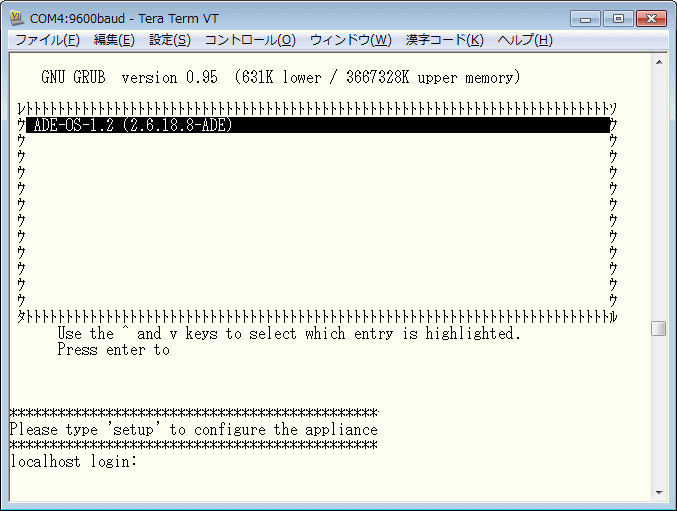This screenshot has height=511, width=677.
Task: Open the ヘルプ(H) menu
Action: tap(525, 40)
